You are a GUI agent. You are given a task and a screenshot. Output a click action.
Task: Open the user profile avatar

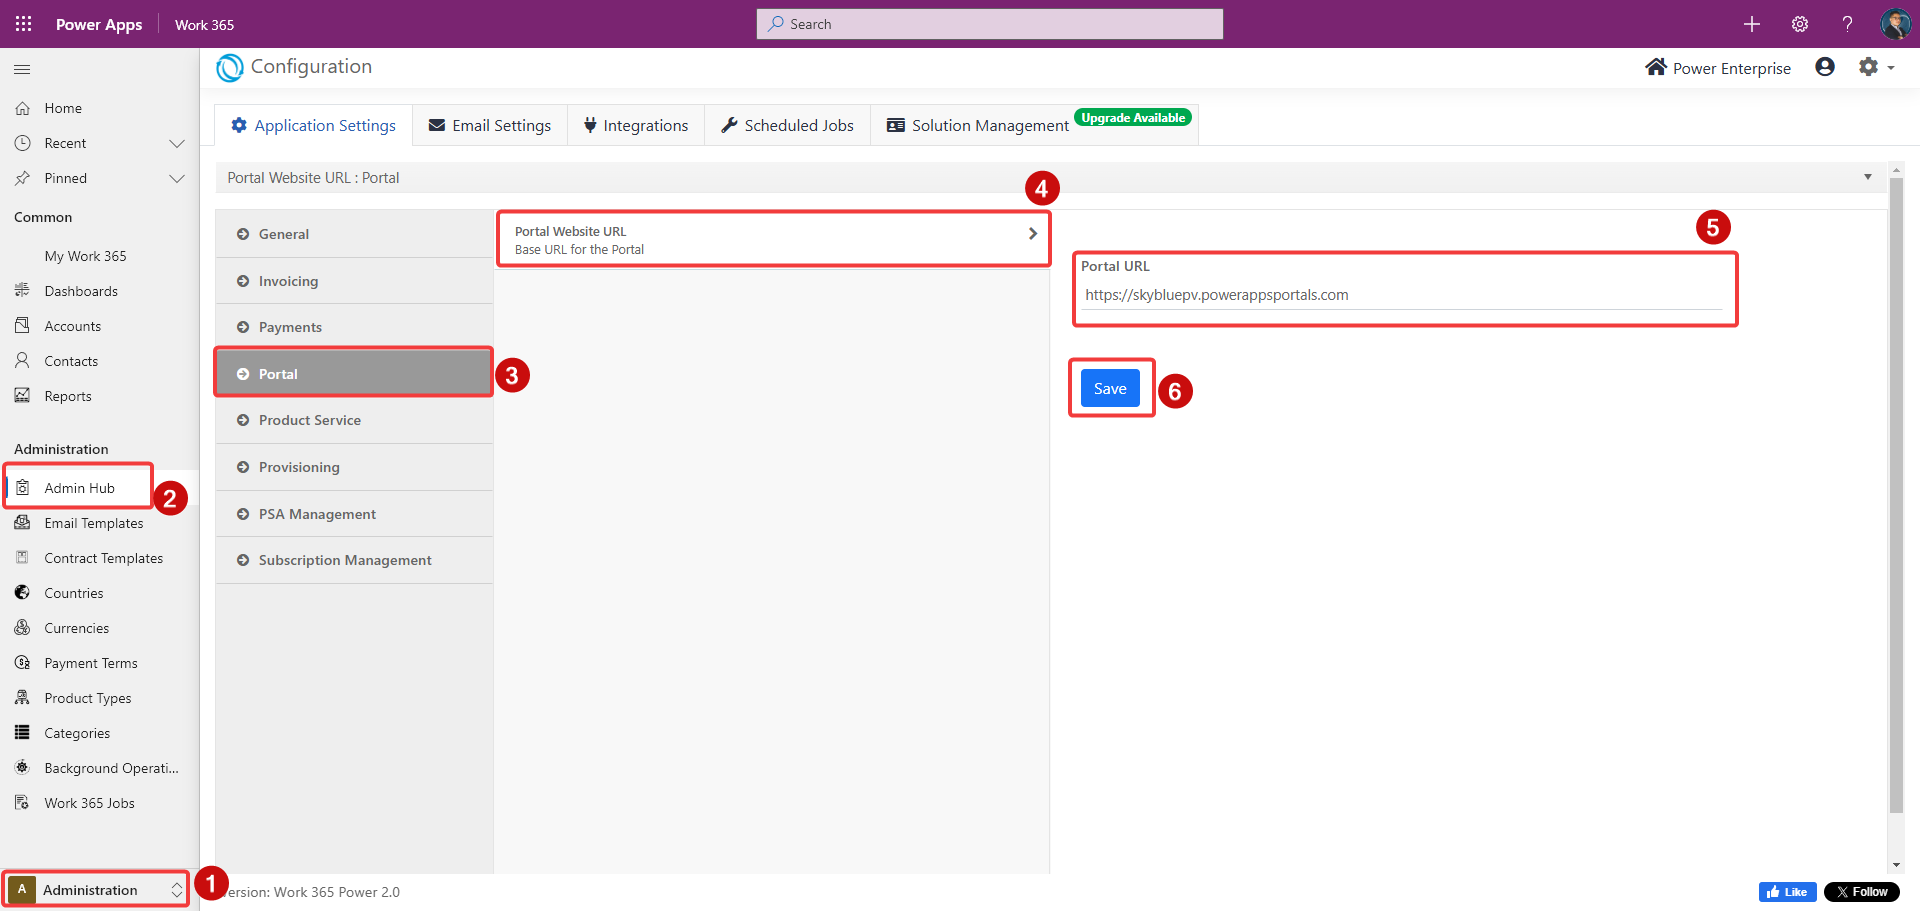tap(1895, 24)
